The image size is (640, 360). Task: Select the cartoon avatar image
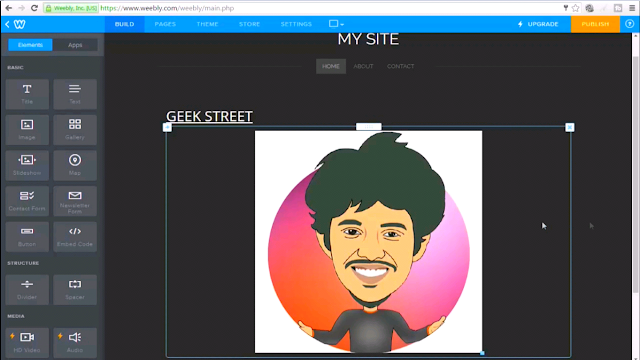tap(368, 242)
